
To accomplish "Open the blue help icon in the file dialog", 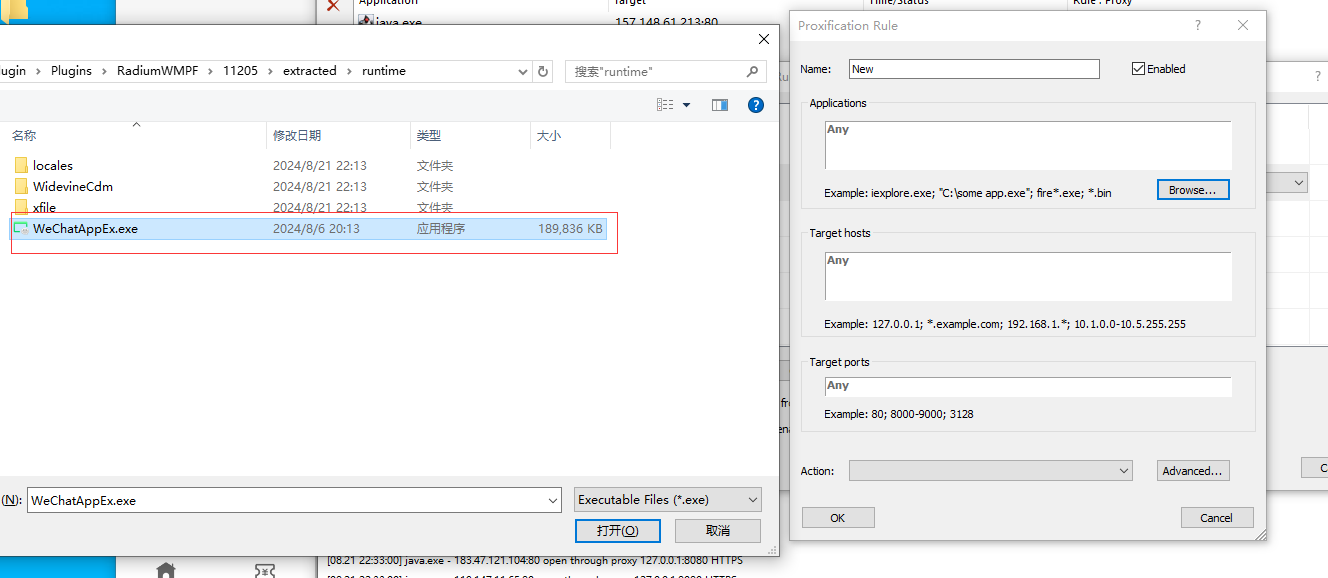I will coord(756,105).
